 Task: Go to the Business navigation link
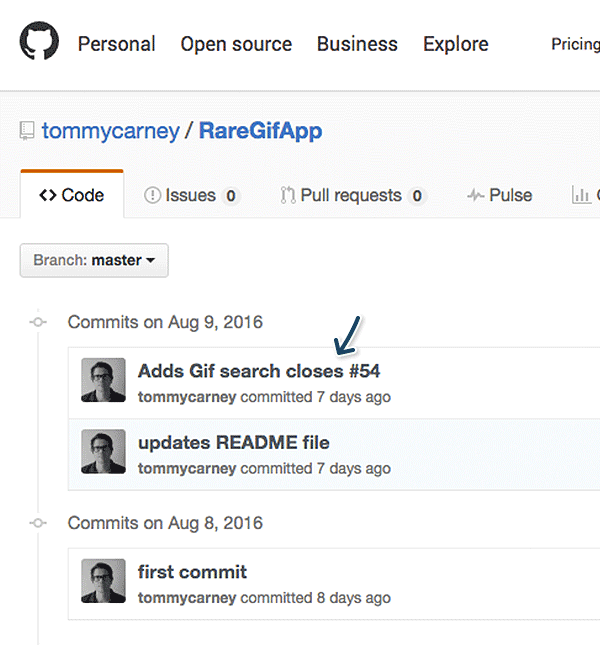pos(357,44)
